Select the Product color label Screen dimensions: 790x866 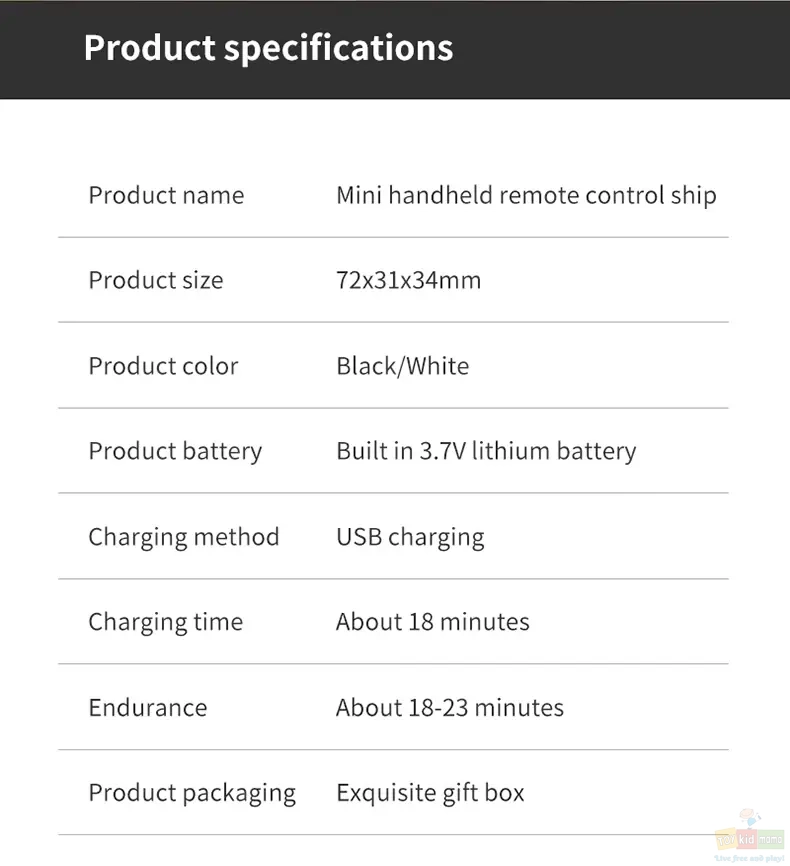click(x=164, y=366)
